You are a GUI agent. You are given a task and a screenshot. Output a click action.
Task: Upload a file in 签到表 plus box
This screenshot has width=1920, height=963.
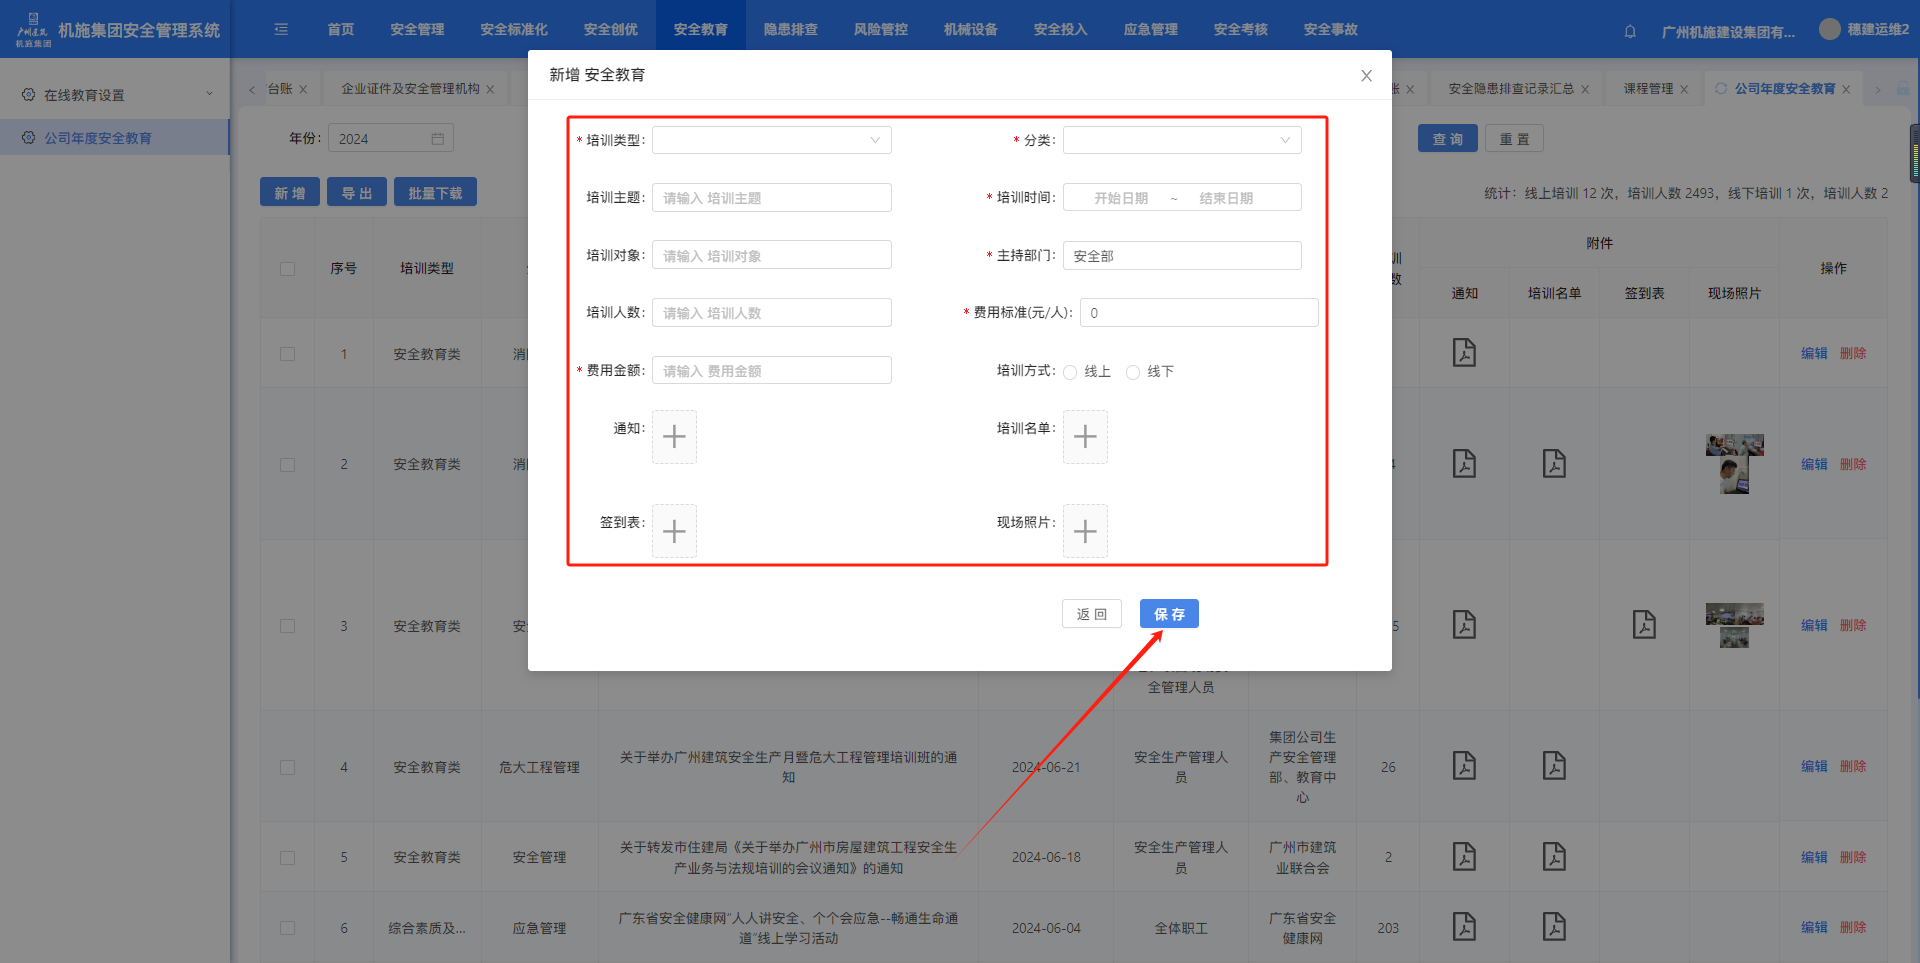point(674,531)
